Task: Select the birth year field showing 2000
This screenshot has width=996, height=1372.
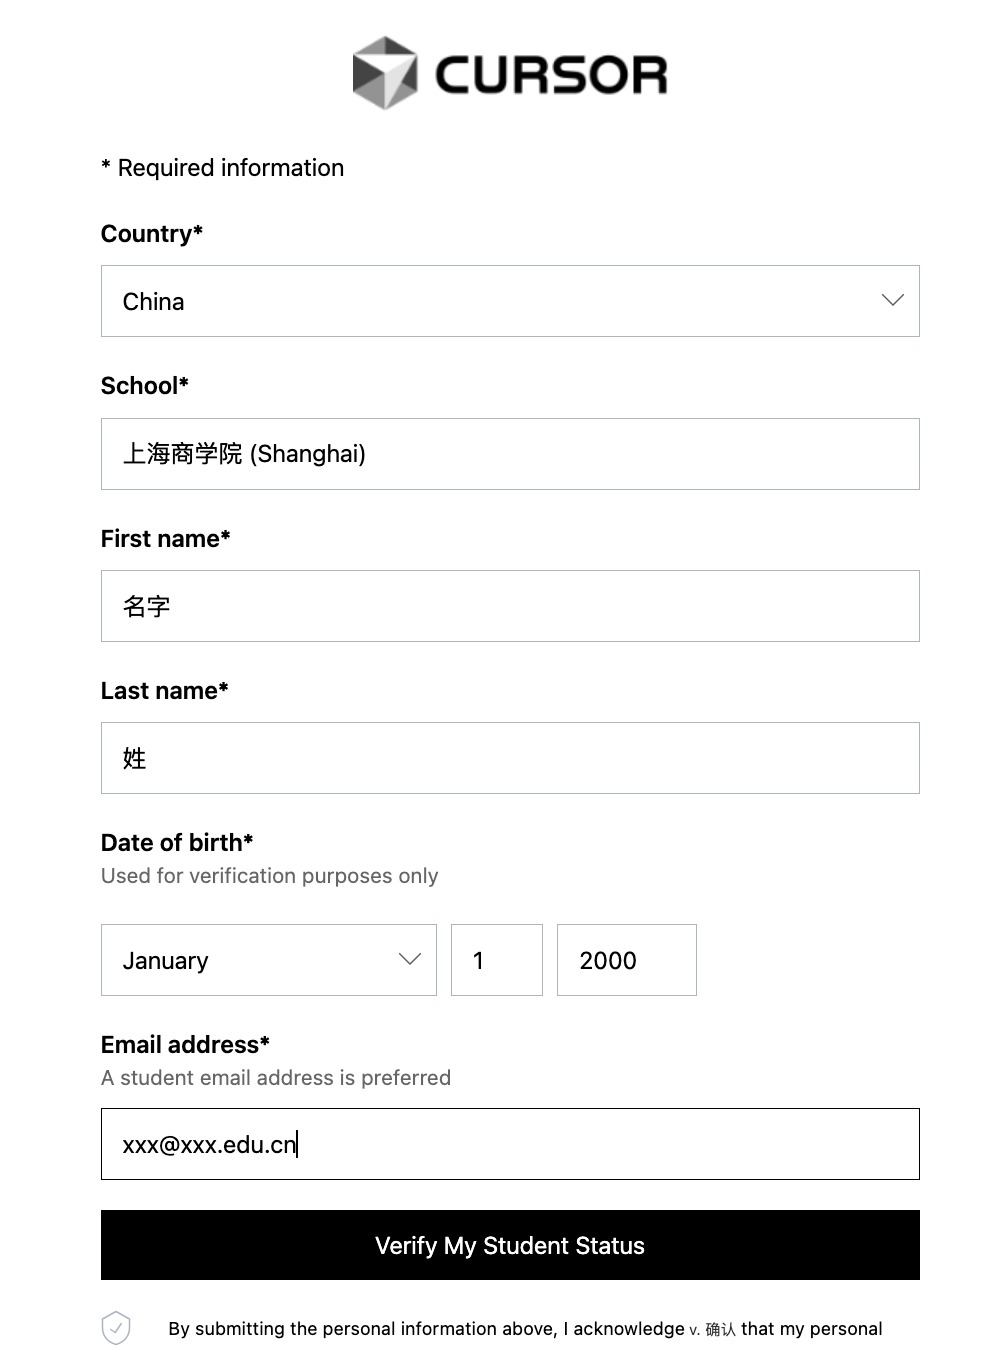Action: (x=627, y=960)
